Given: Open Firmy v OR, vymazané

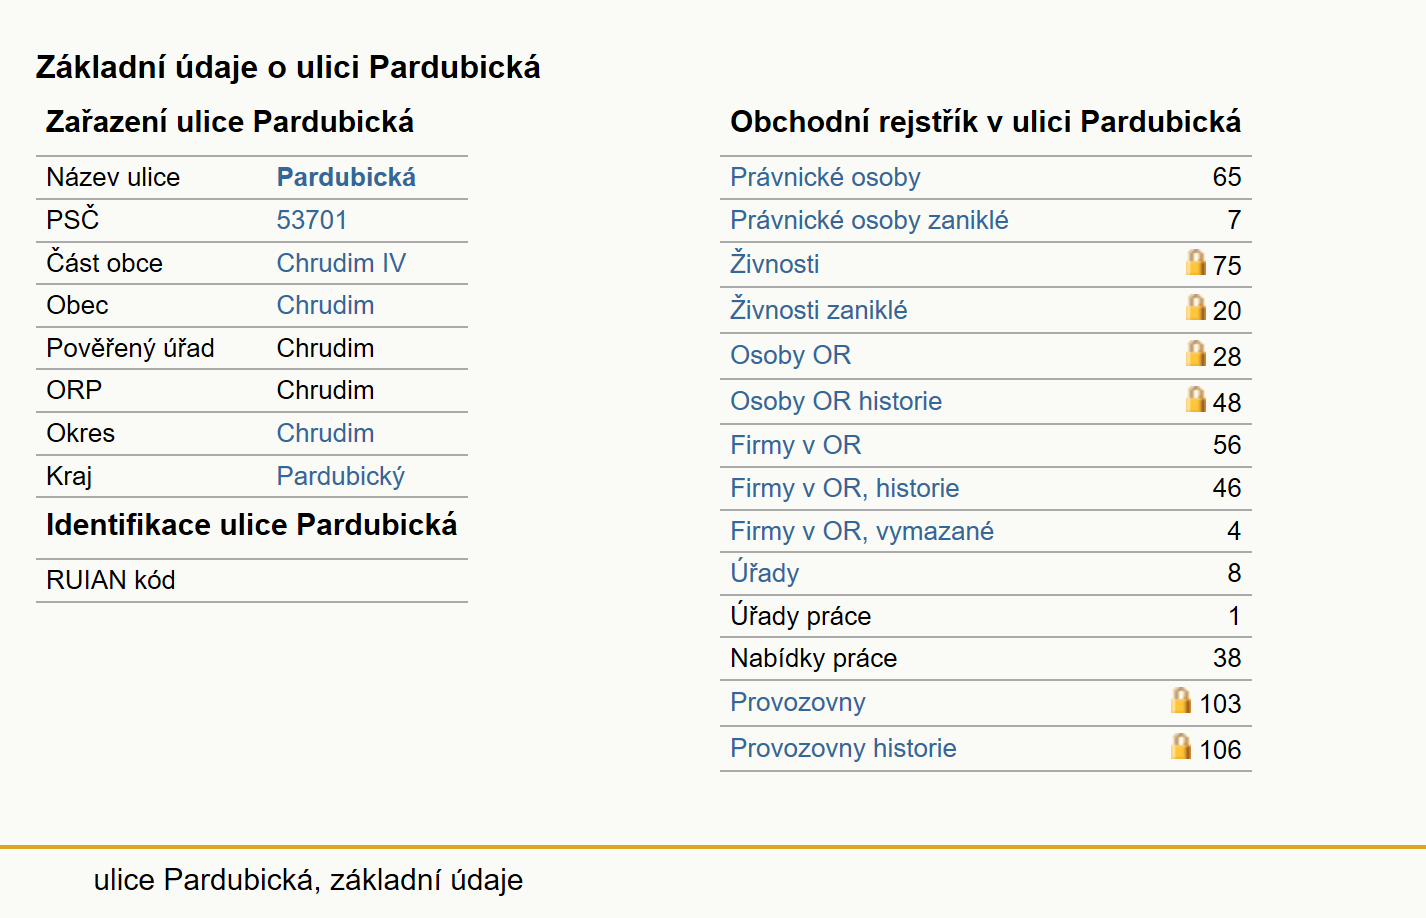Looking at the screenshot, I should (862, 531).
